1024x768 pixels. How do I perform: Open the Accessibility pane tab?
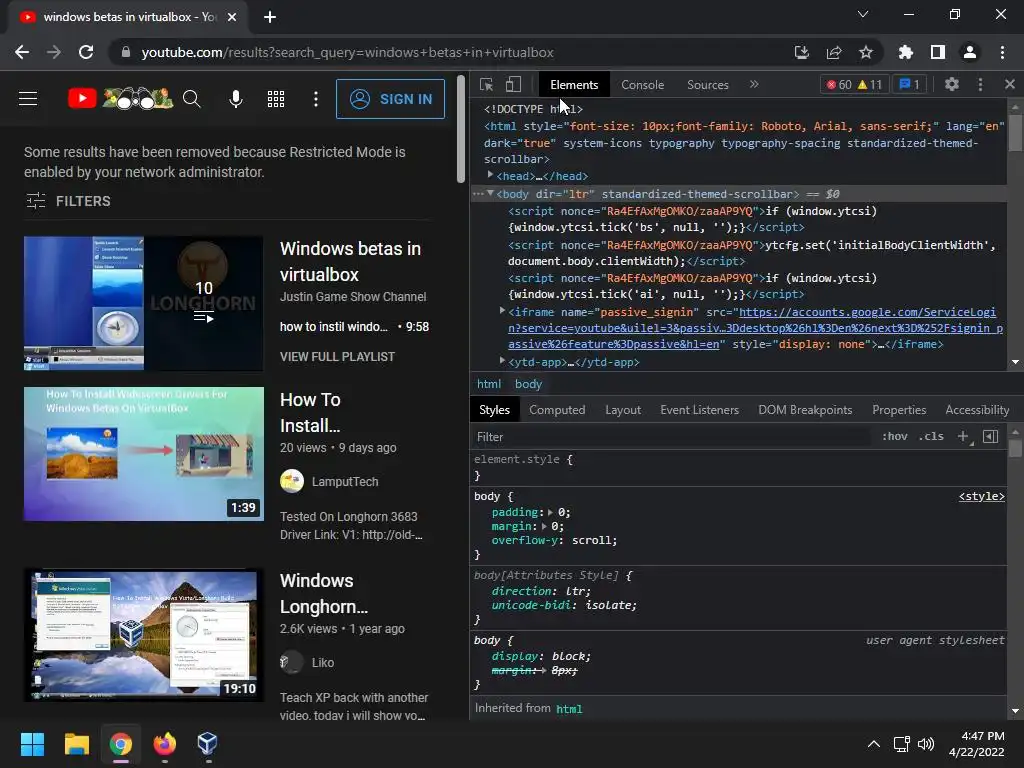[x=977, y=410]
